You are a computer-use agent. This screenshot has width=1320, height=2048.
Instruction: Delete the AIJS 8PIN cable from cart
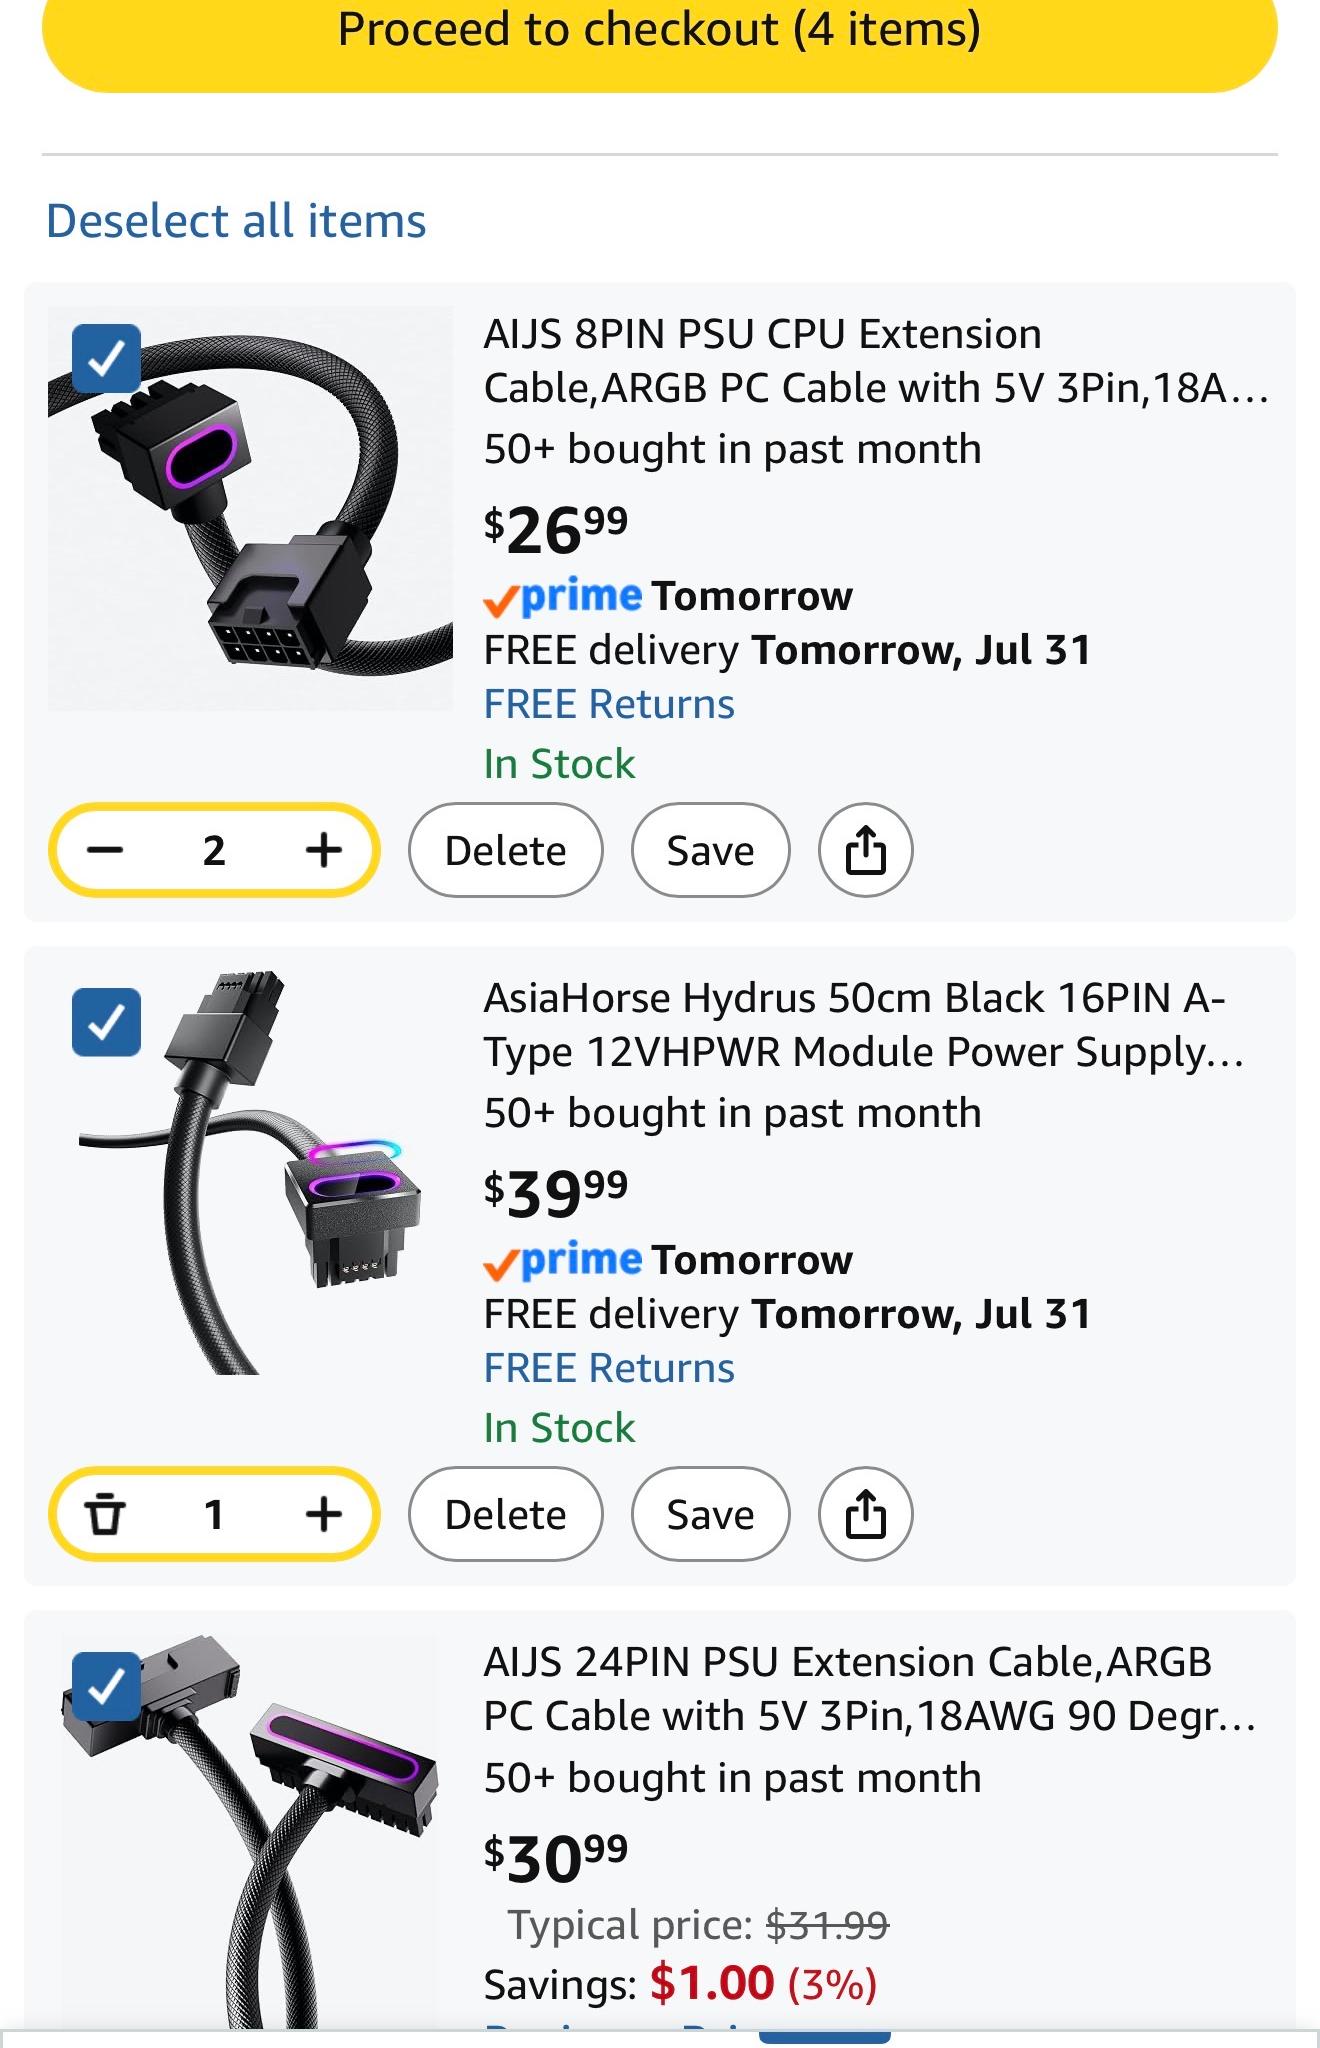[x=506, y=851]
